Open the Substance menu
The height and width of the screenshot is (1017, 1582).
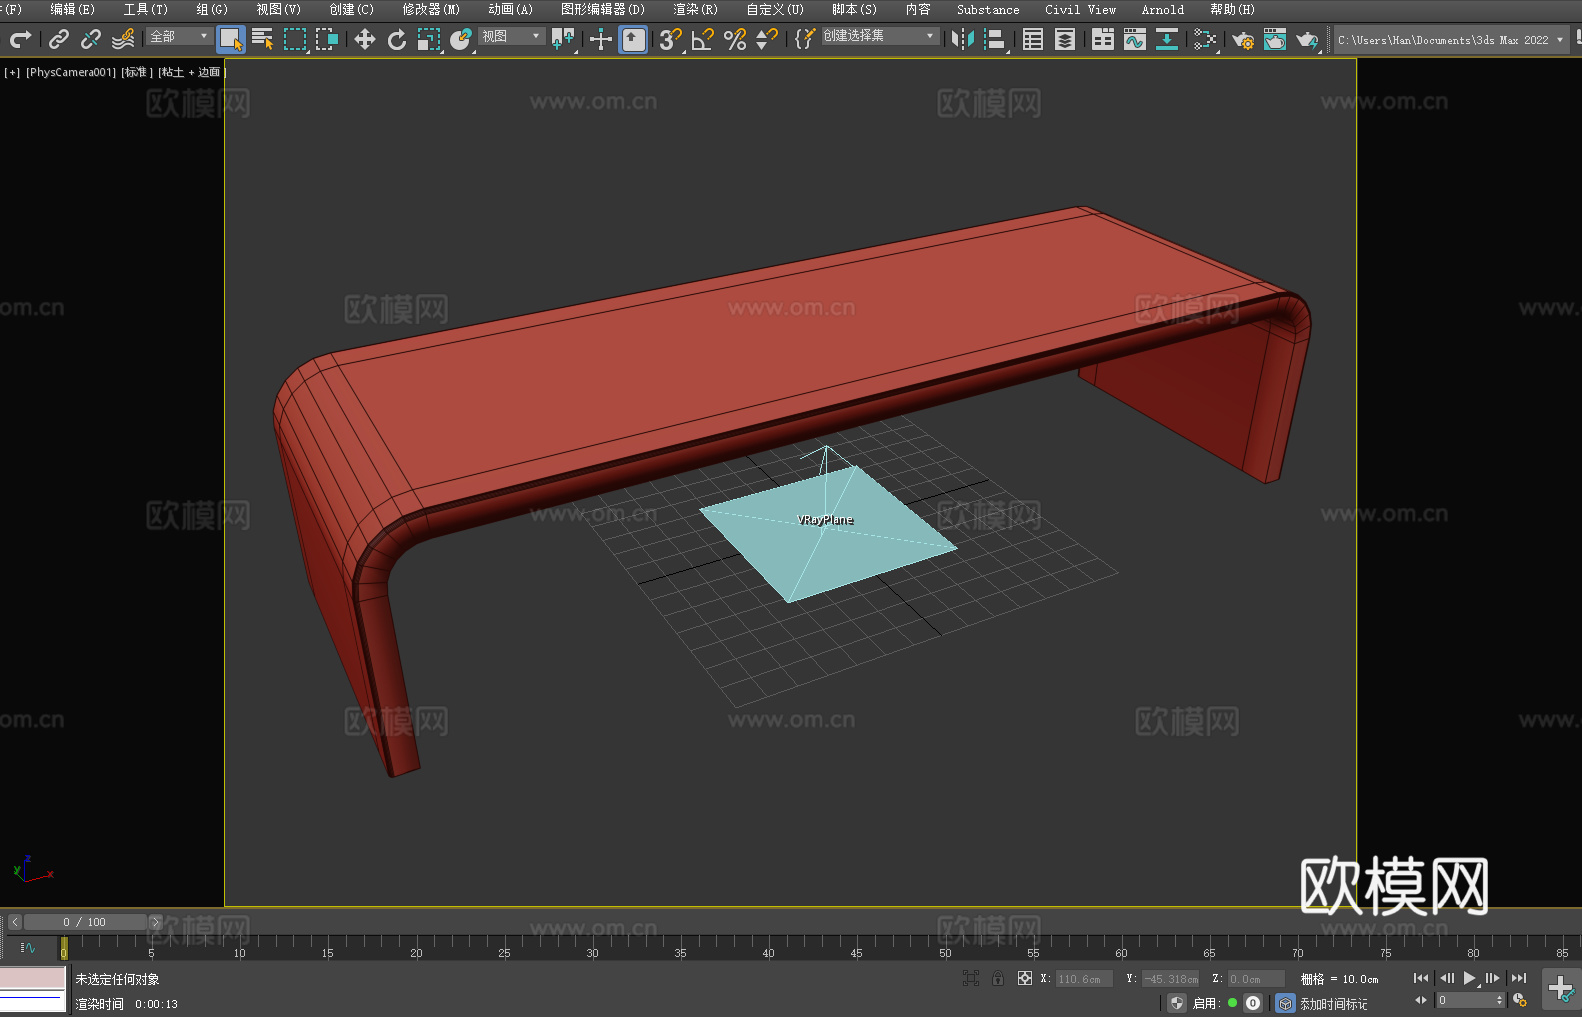[x=988, y=9]
